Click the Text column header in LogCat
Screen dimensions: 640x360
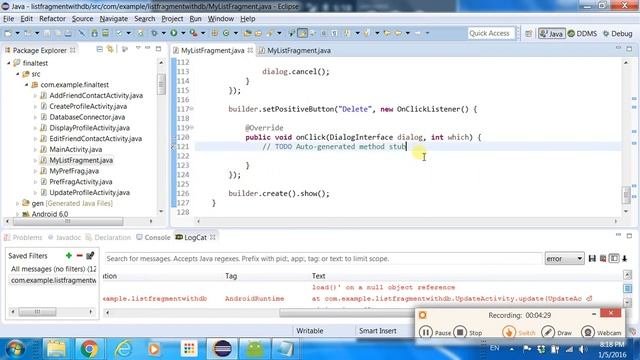tap(318, 276)
